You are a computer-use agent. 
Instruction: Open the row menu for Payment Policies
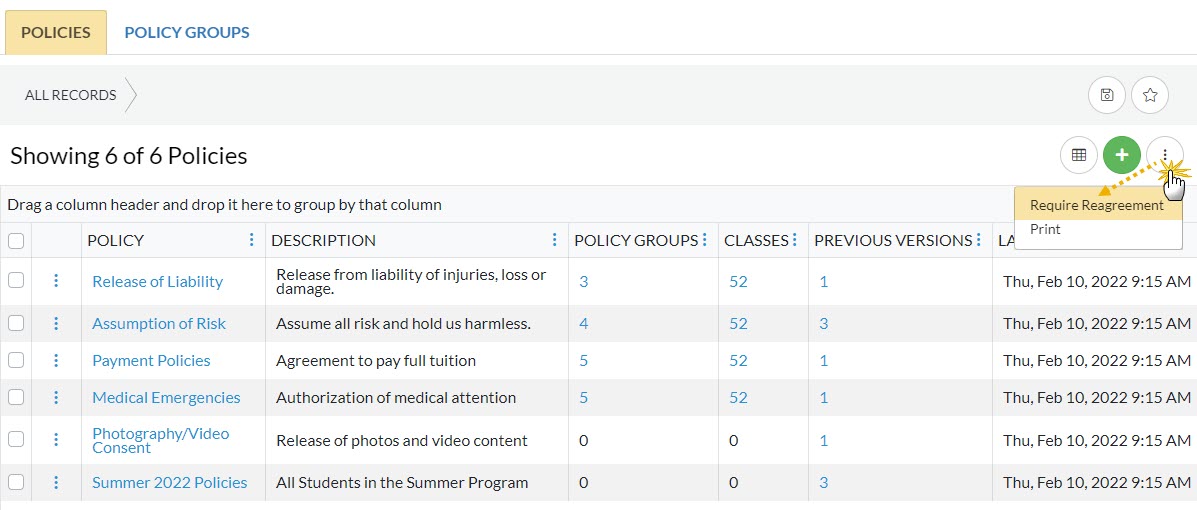pyautogui.click(x=56, y=360)
